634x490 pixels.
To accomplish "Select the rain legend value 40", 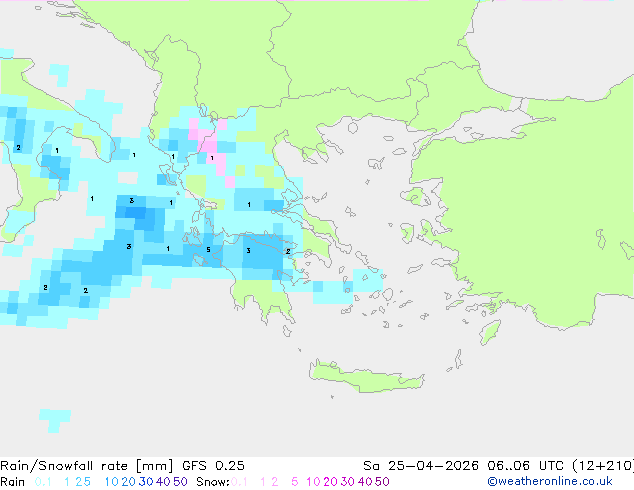I will point(163,482).
